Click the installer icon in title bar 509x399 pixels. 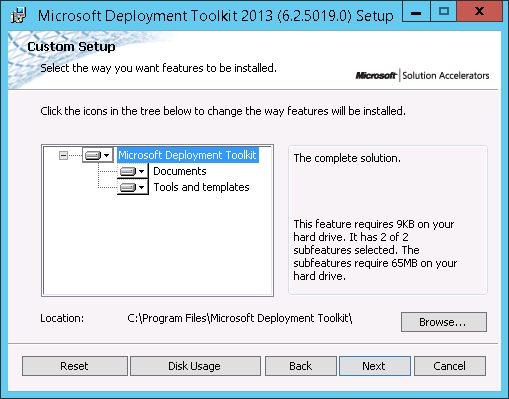coord(18,15)
